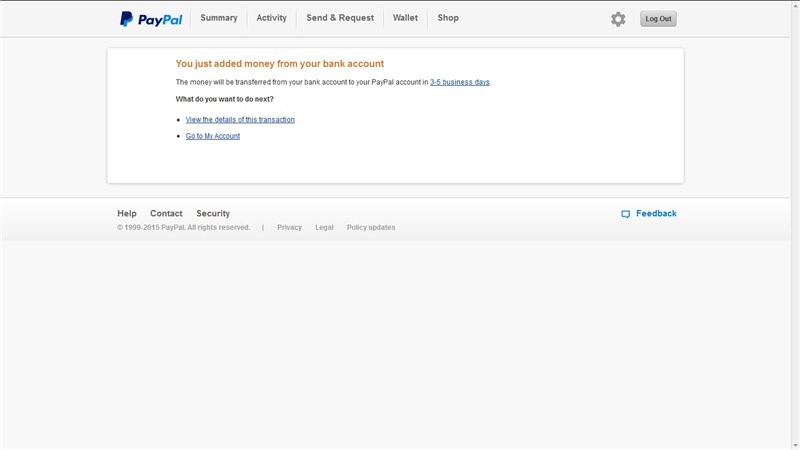The image size is (800, 450).
Task: Navigate to the Shop page
Action: (448, 18)
